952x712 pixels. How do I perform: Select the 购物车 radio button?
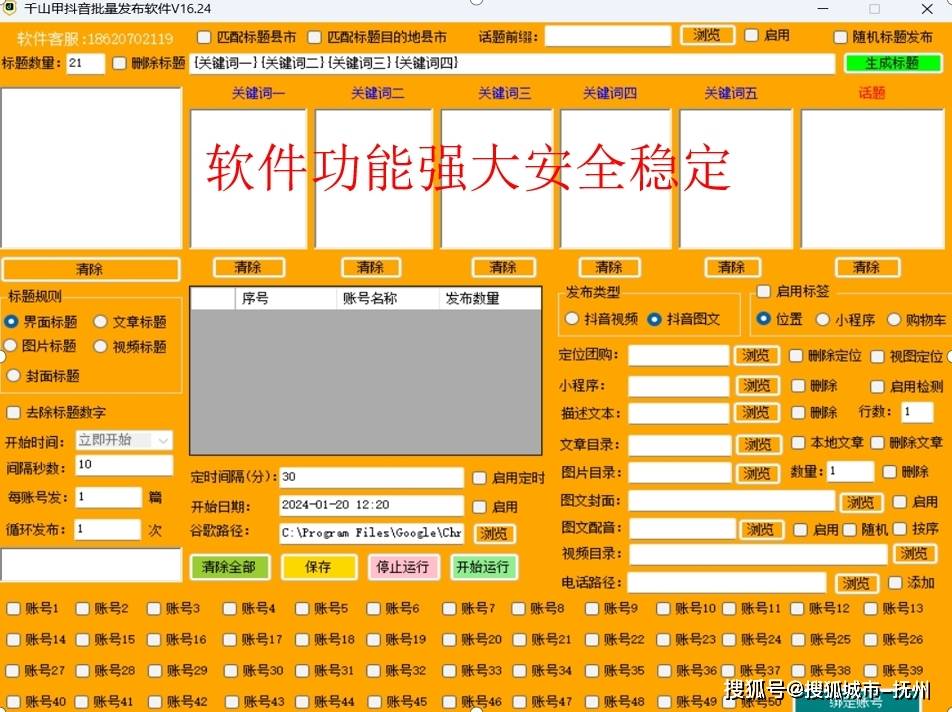(894, 319)
